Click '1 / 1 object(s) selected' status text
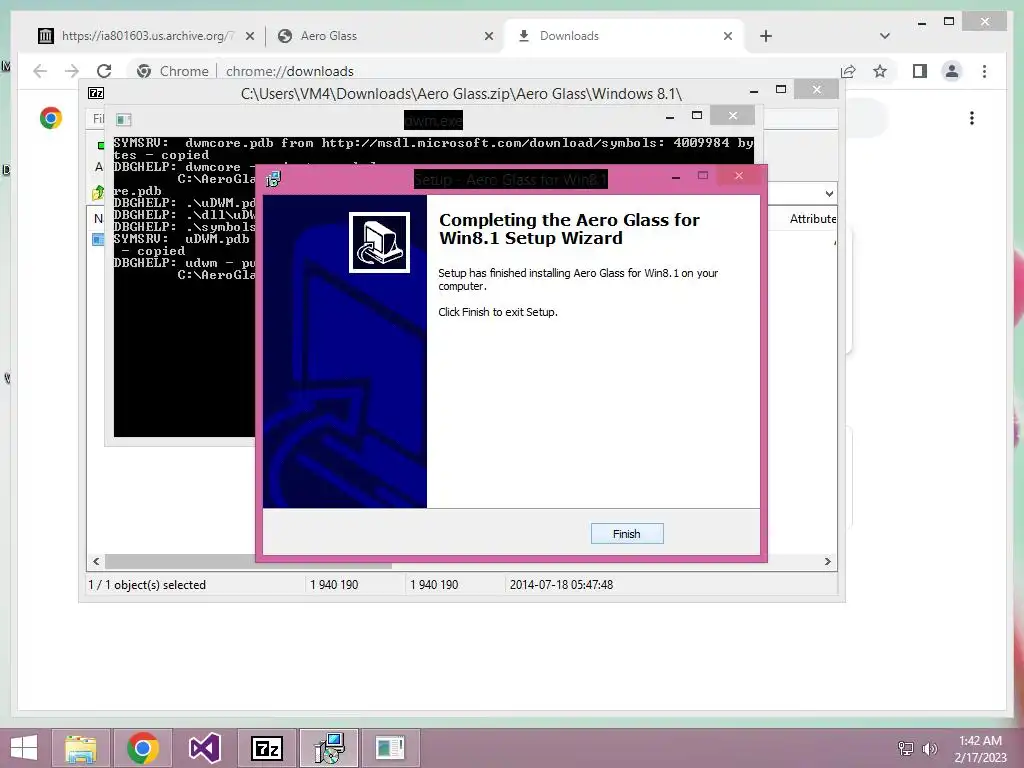The height and width of the screenshot is (768, 1024). [x=147, y=585]
